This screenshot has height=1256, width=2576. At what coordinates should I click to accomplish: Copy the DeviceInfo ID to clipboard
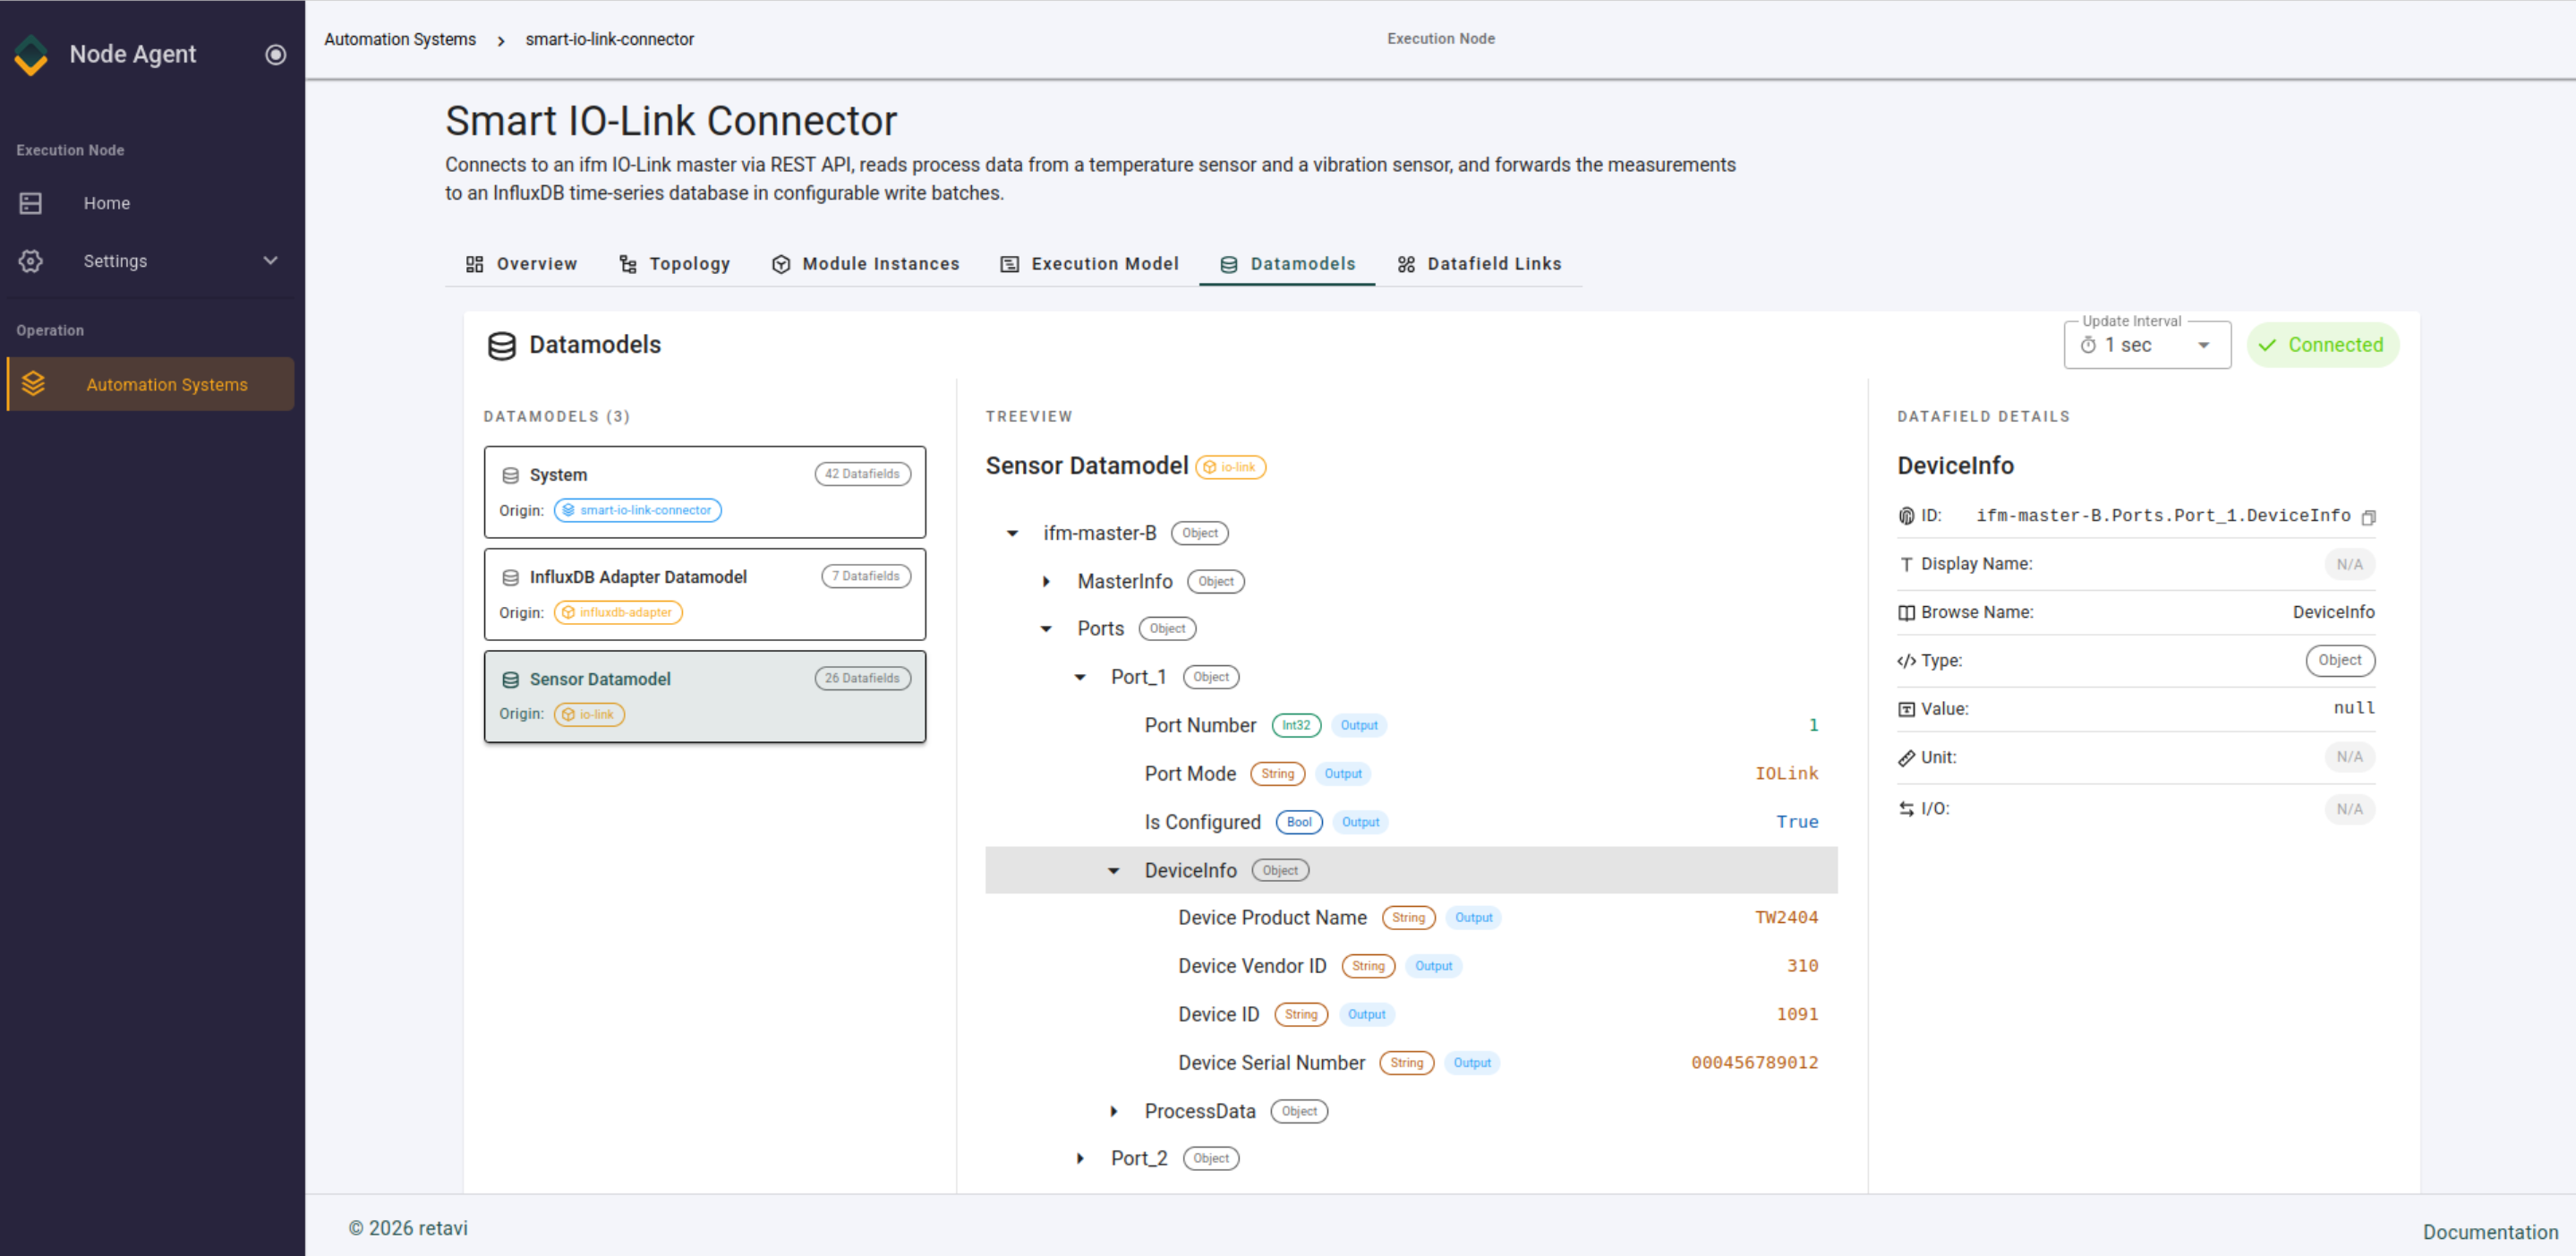point(2368,517)
